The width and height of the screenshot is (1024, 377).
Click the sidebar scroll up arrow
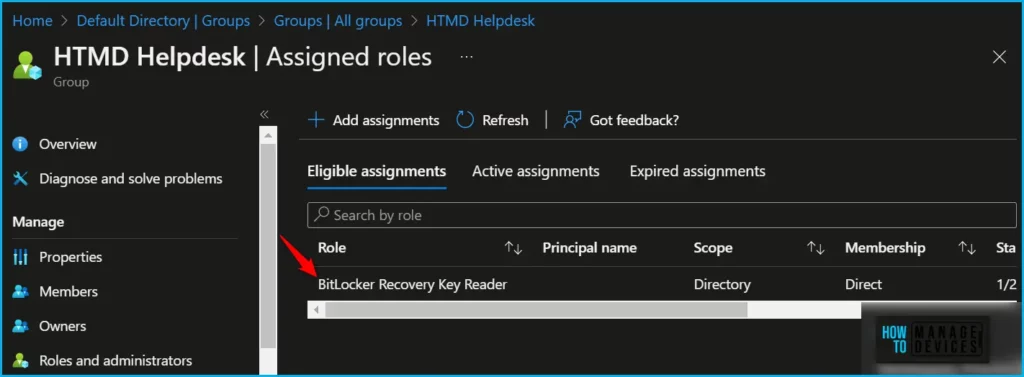pyautogui.click(x=268, y=135)
